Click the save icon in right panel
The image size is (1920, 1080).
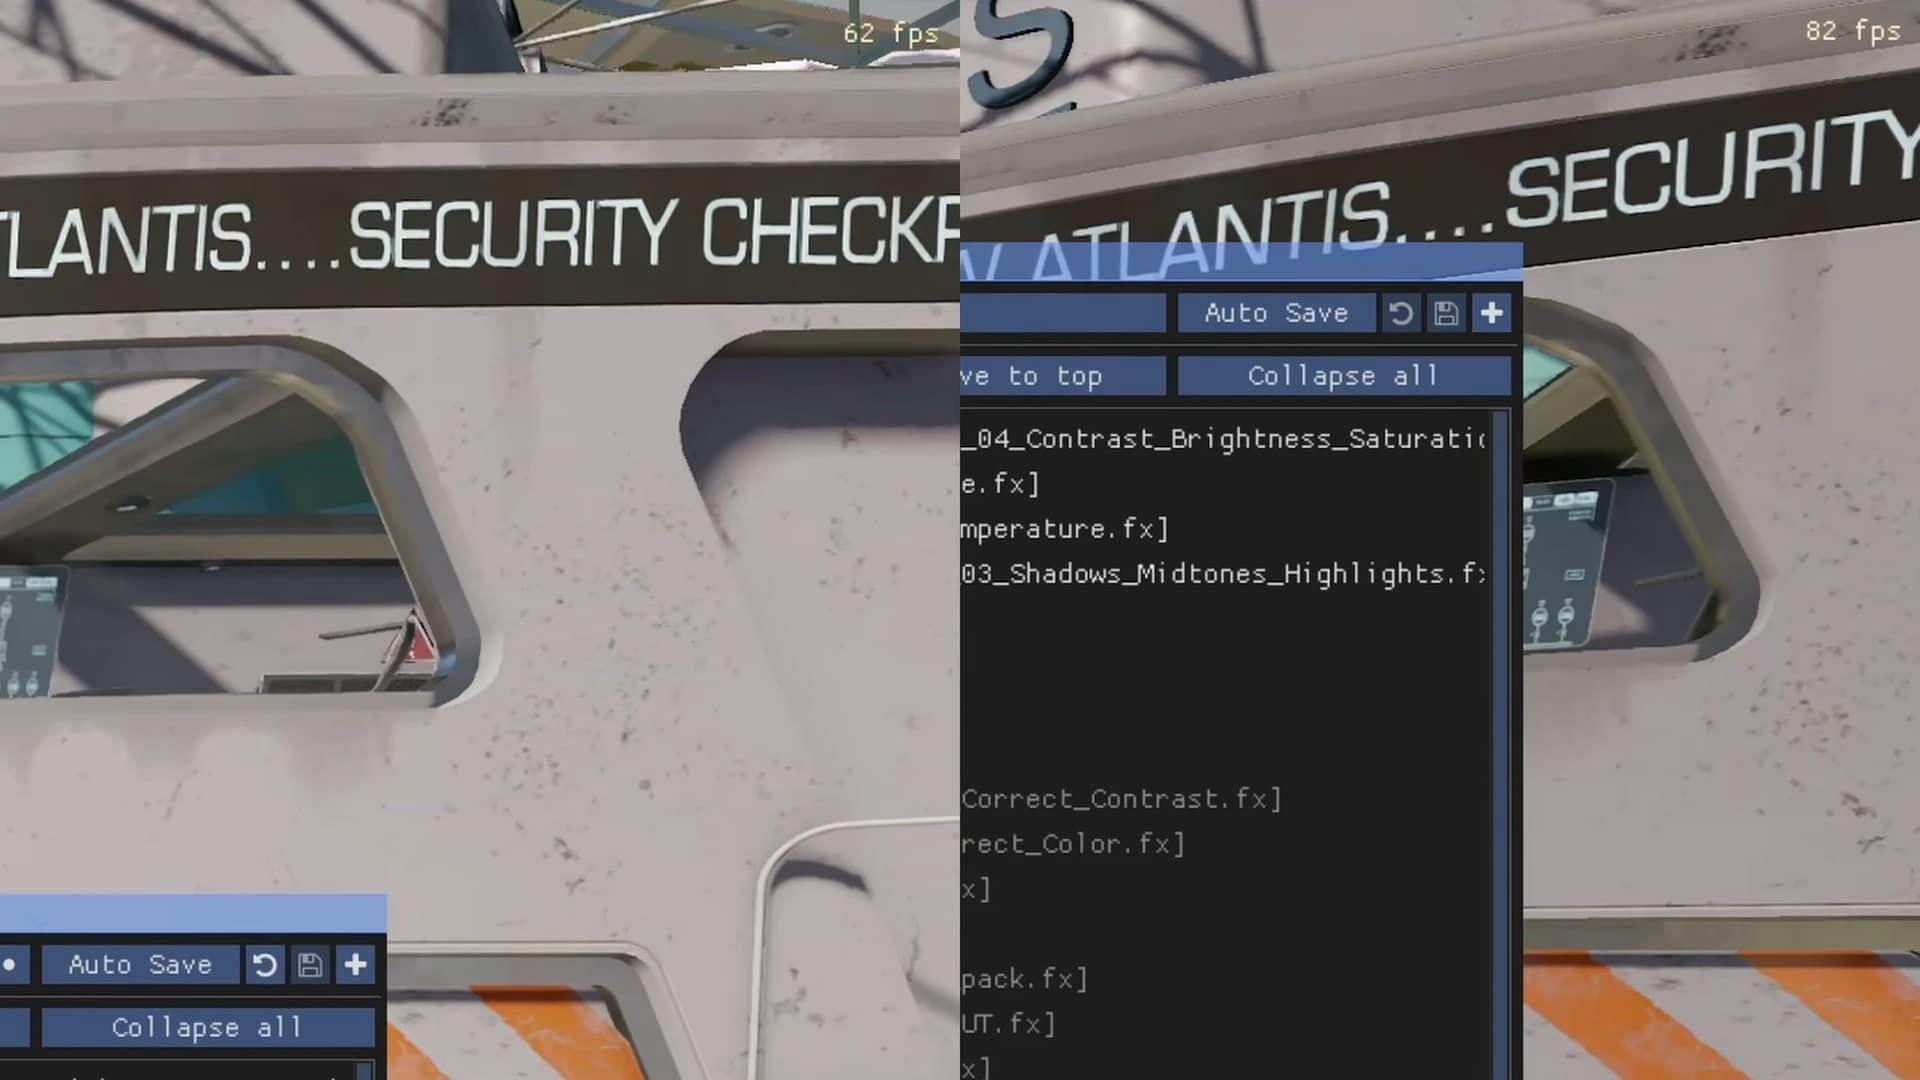tap(1445, 314)
